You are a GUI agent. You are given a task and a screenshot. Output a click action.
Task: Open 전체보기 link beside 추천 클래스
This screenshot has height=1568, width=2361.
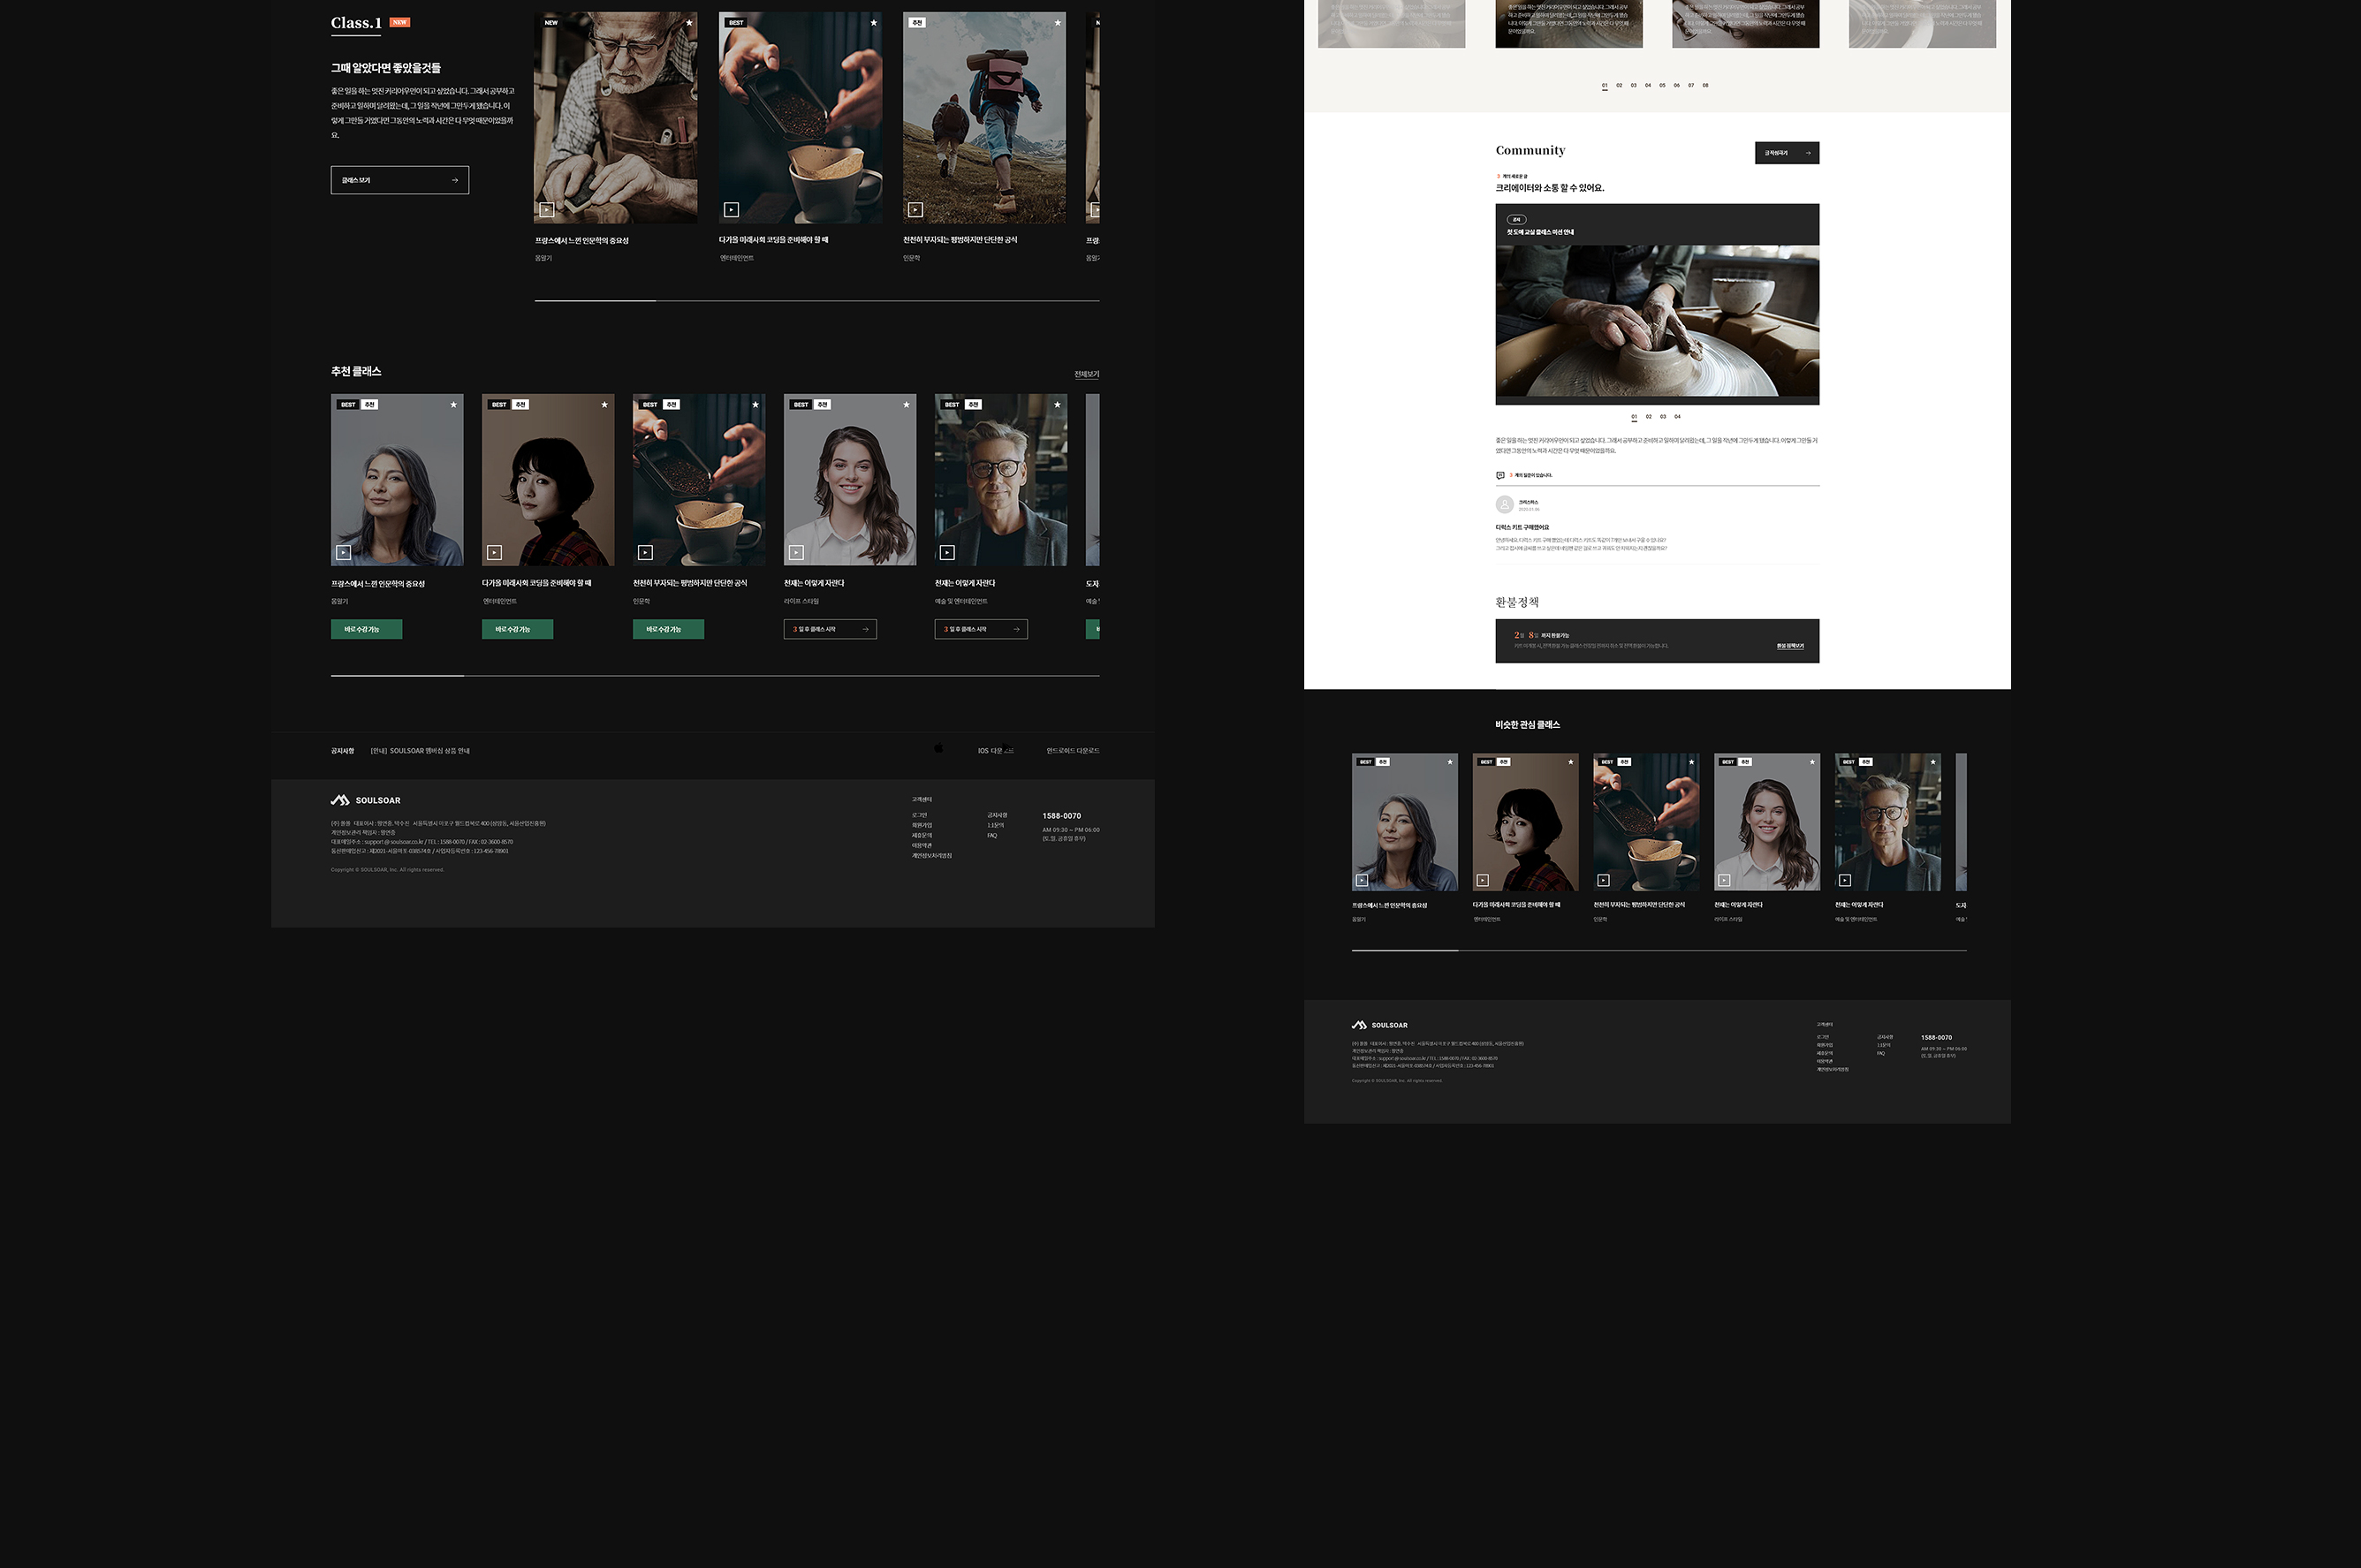point(1086,374)
